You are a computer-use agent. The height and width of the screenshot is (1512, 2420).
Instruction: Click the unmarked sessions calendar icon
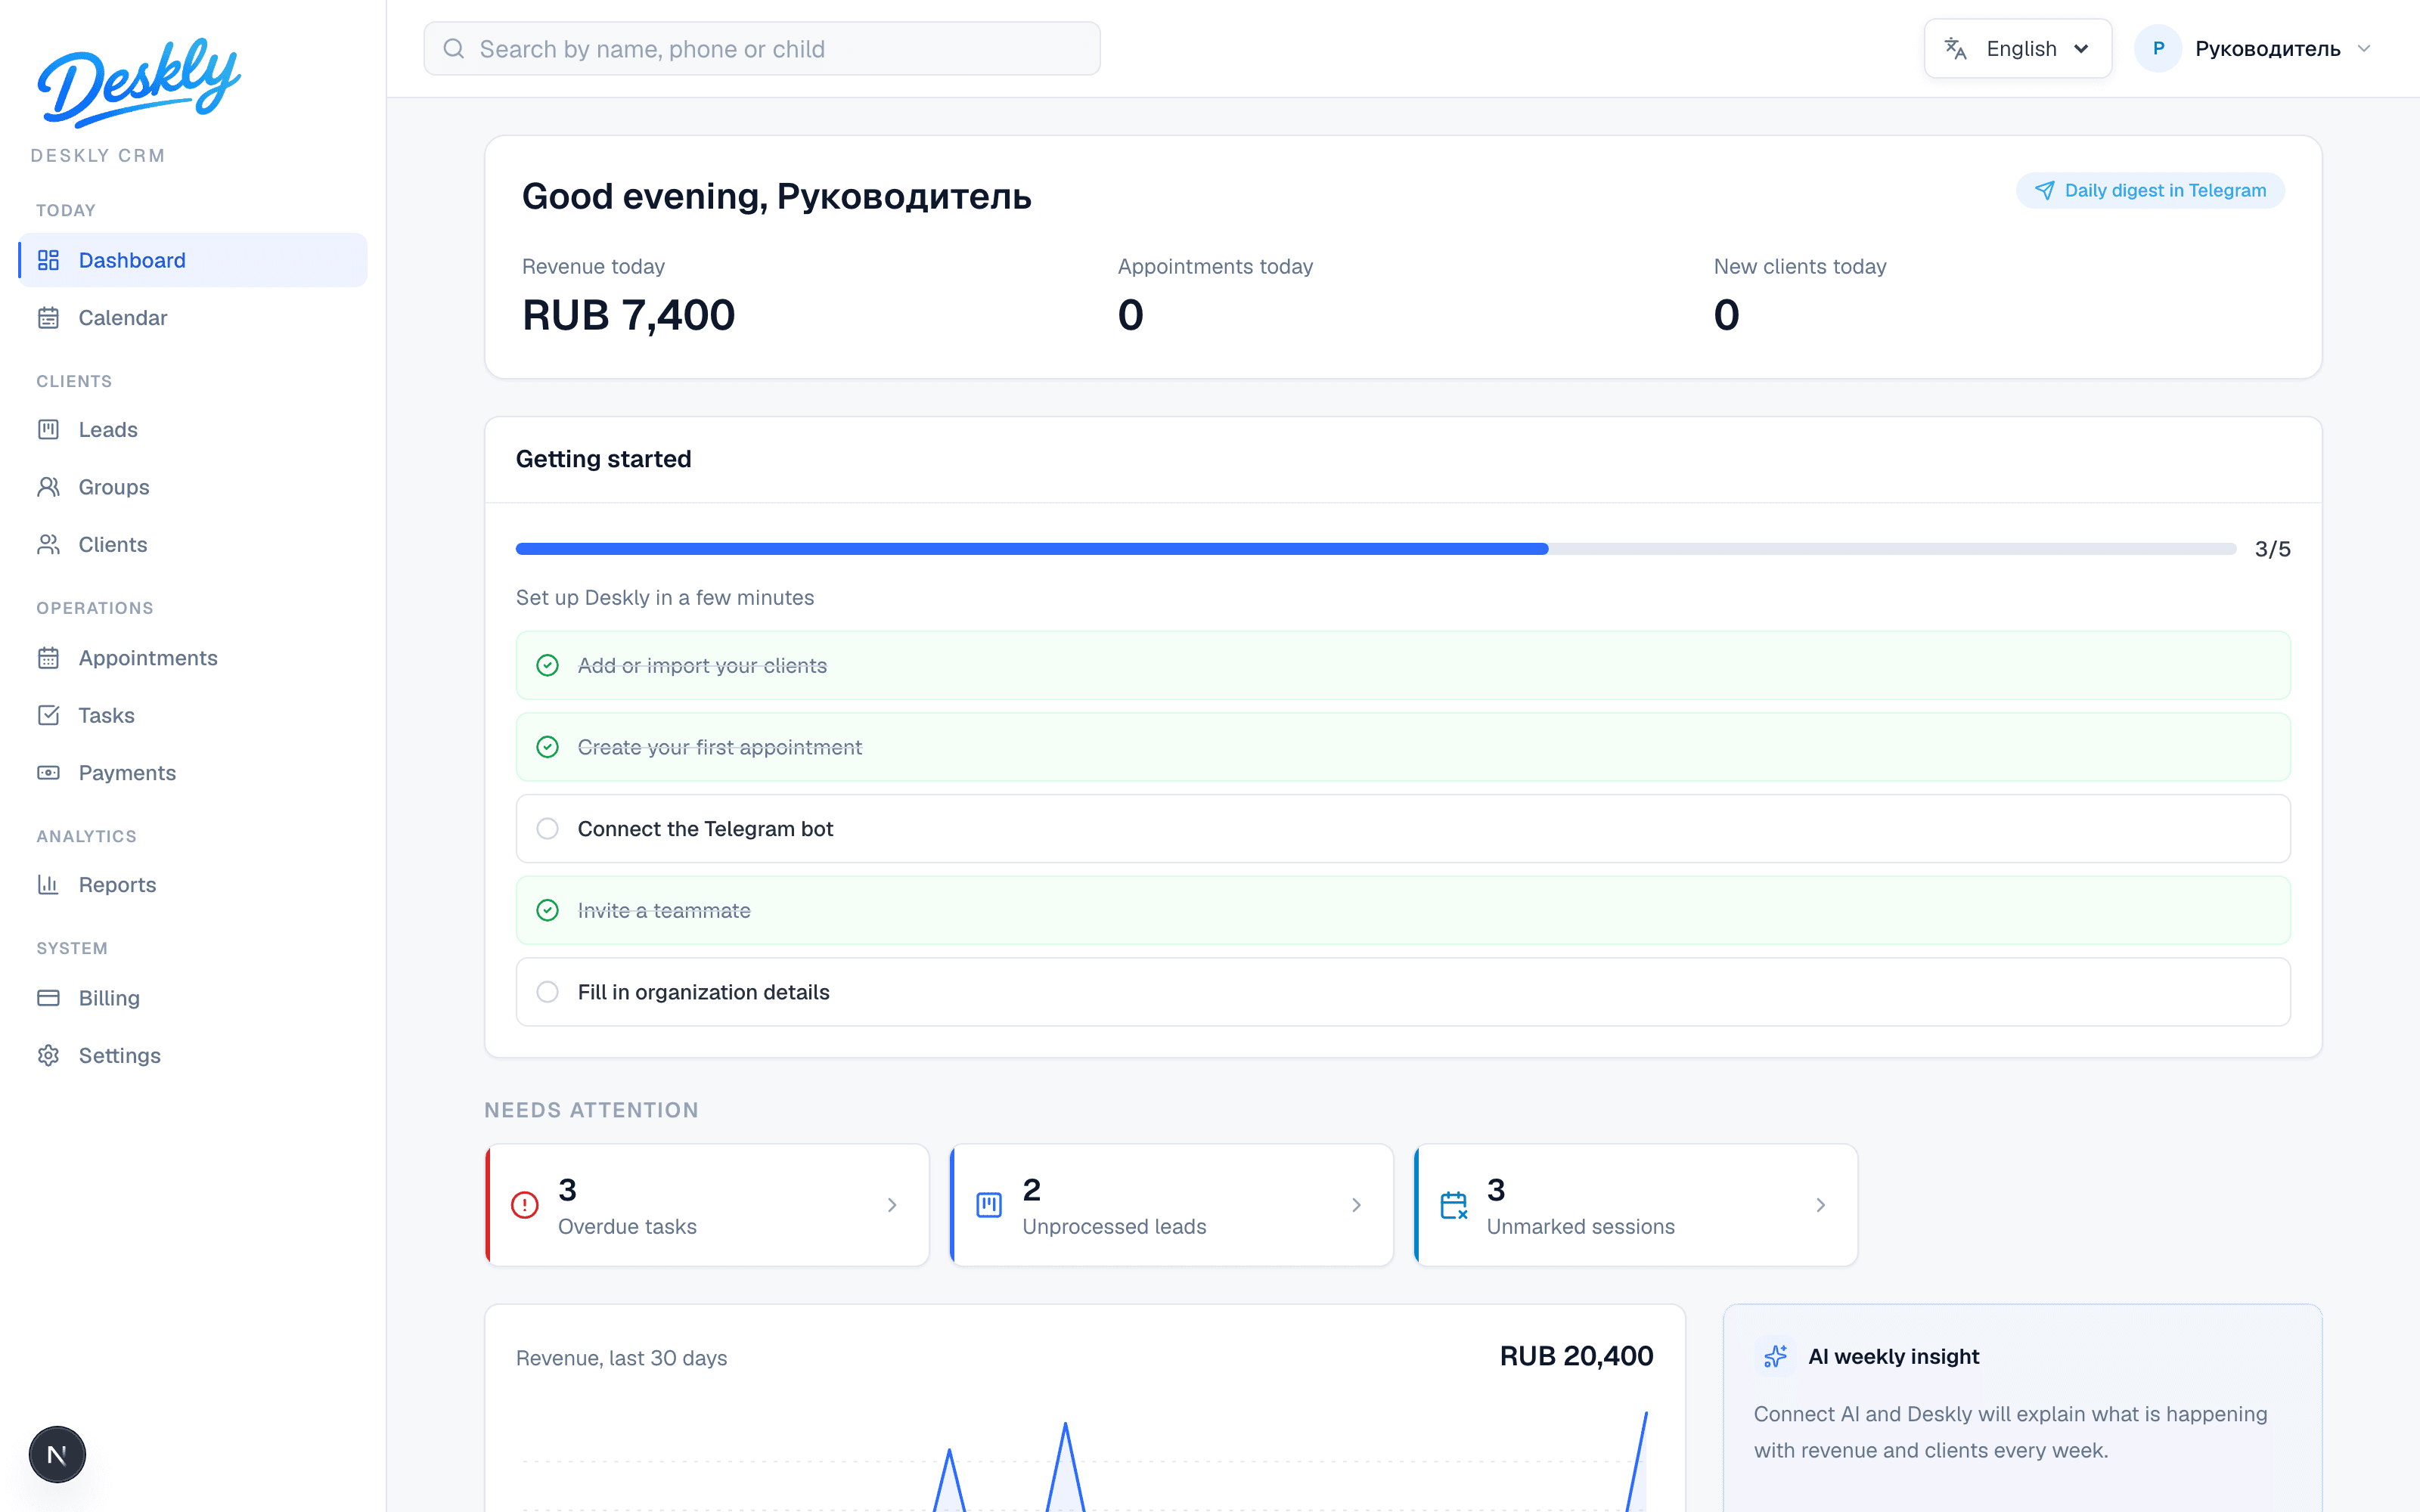tap(1454, 1205)
